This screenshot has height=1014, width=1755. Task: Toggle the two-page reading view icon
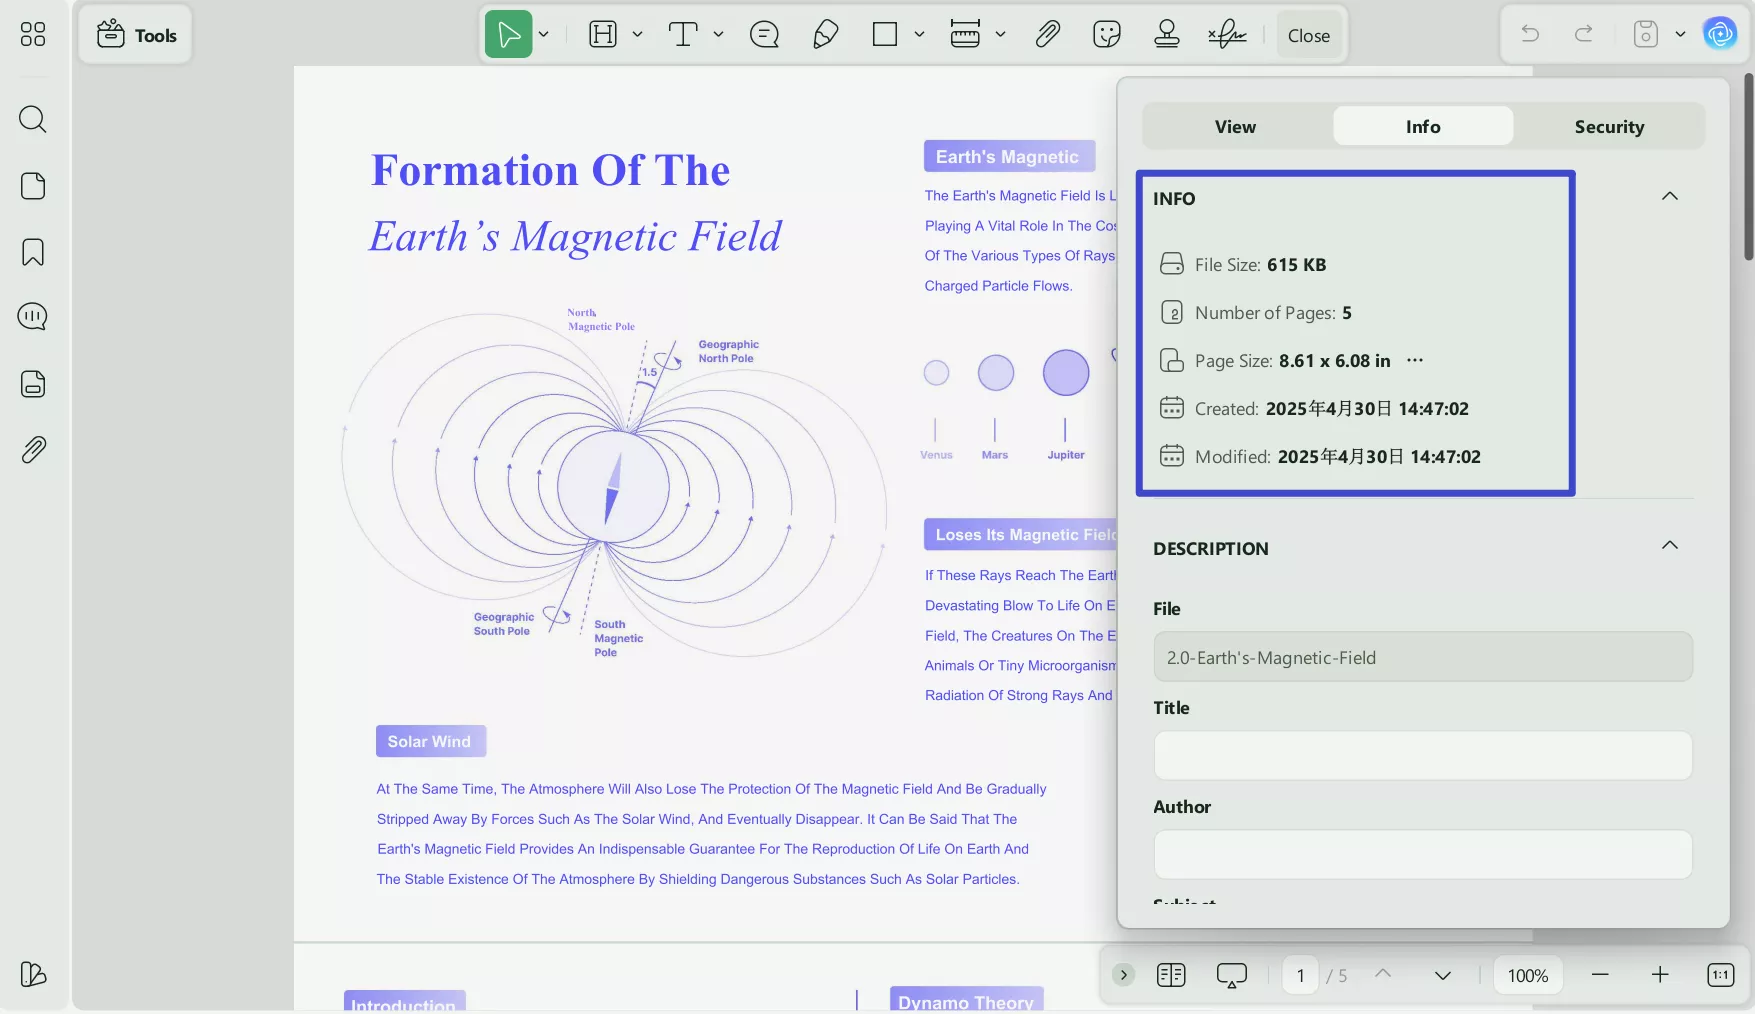point(1171,975)
